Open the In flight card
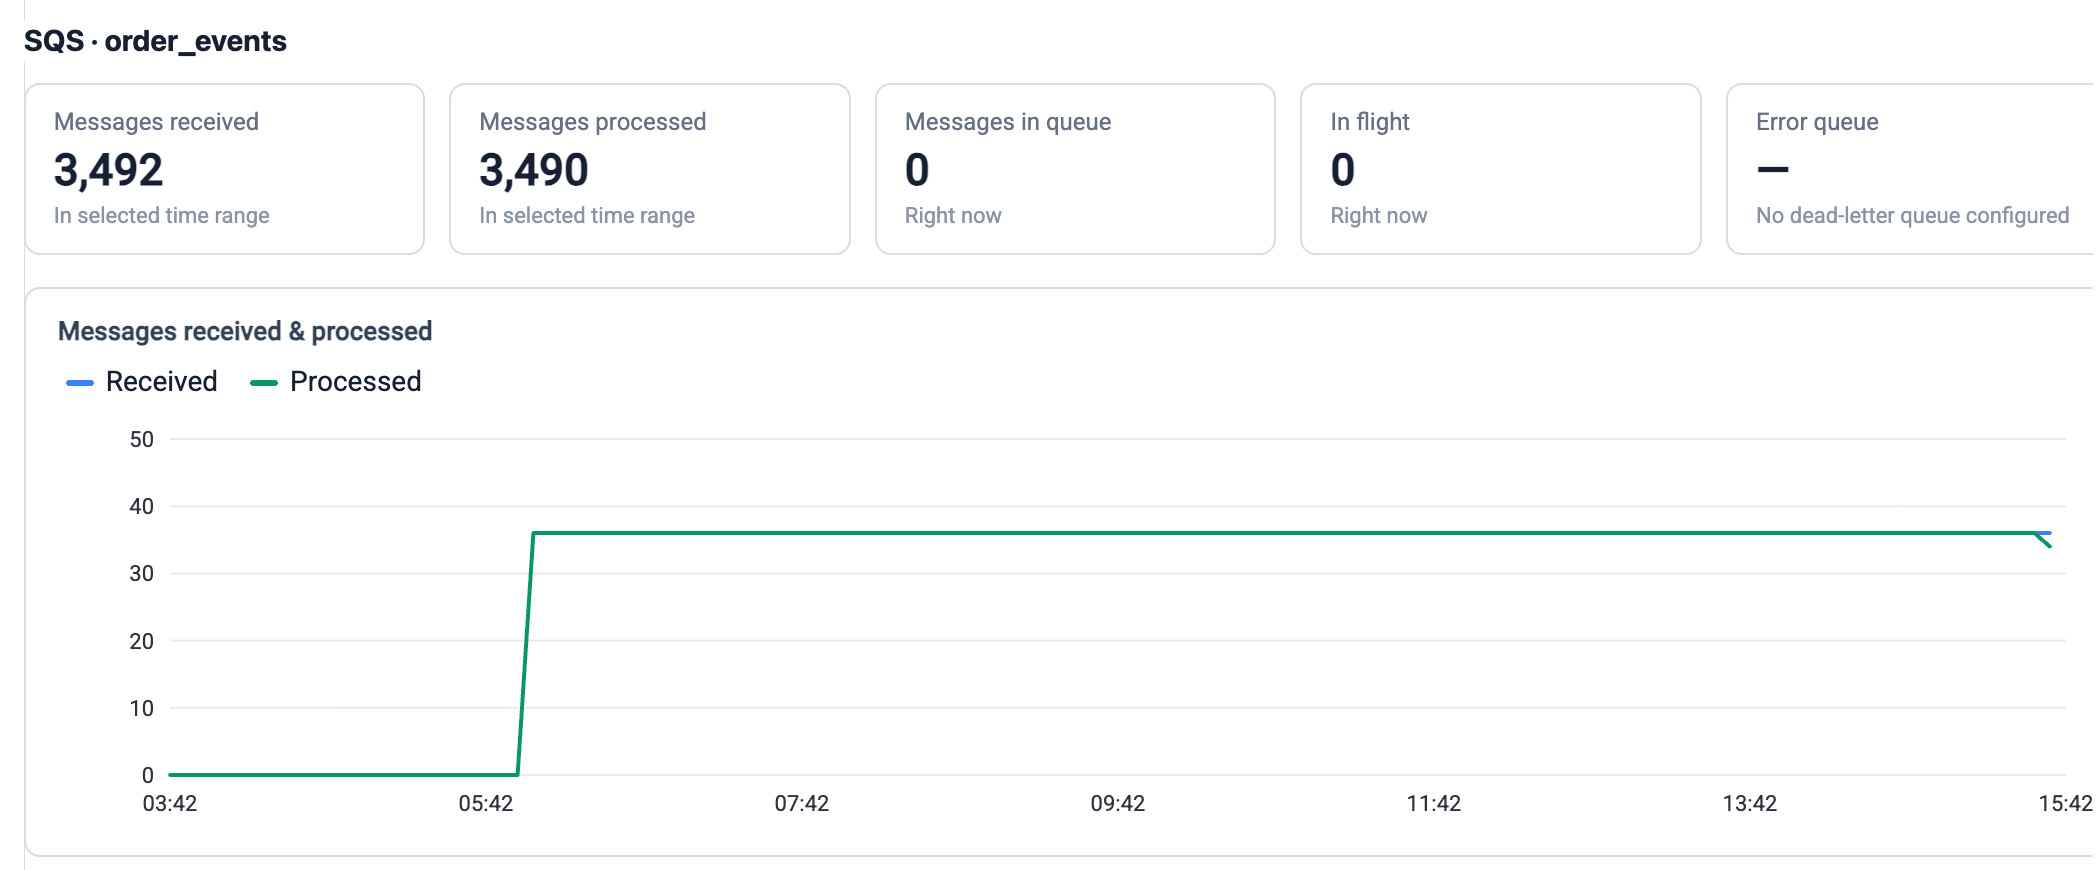The height and width of the screenshot is (870, 2100). pos(1500,169)
